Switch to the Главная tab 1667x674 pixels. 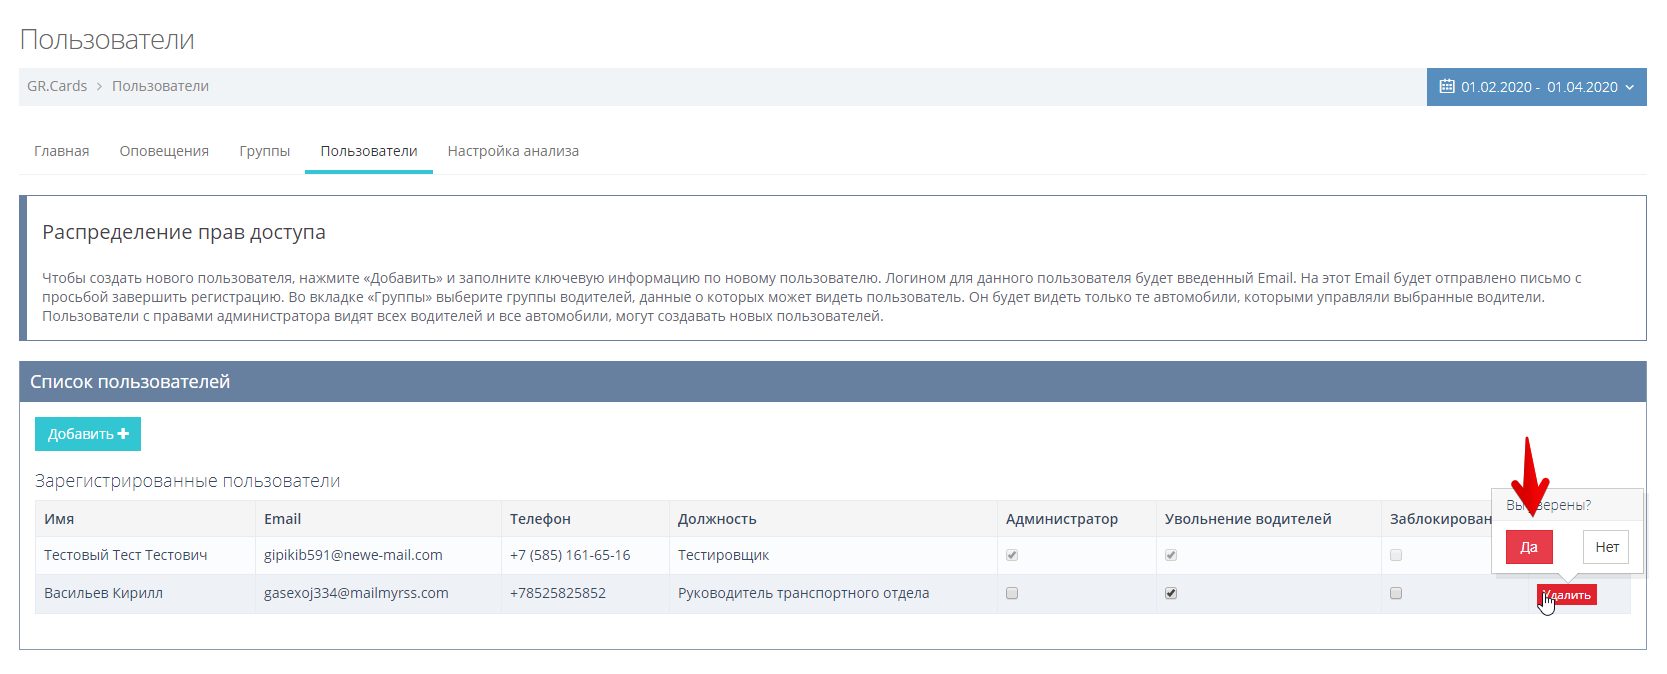pyautogui.click(x=62, y=151)
